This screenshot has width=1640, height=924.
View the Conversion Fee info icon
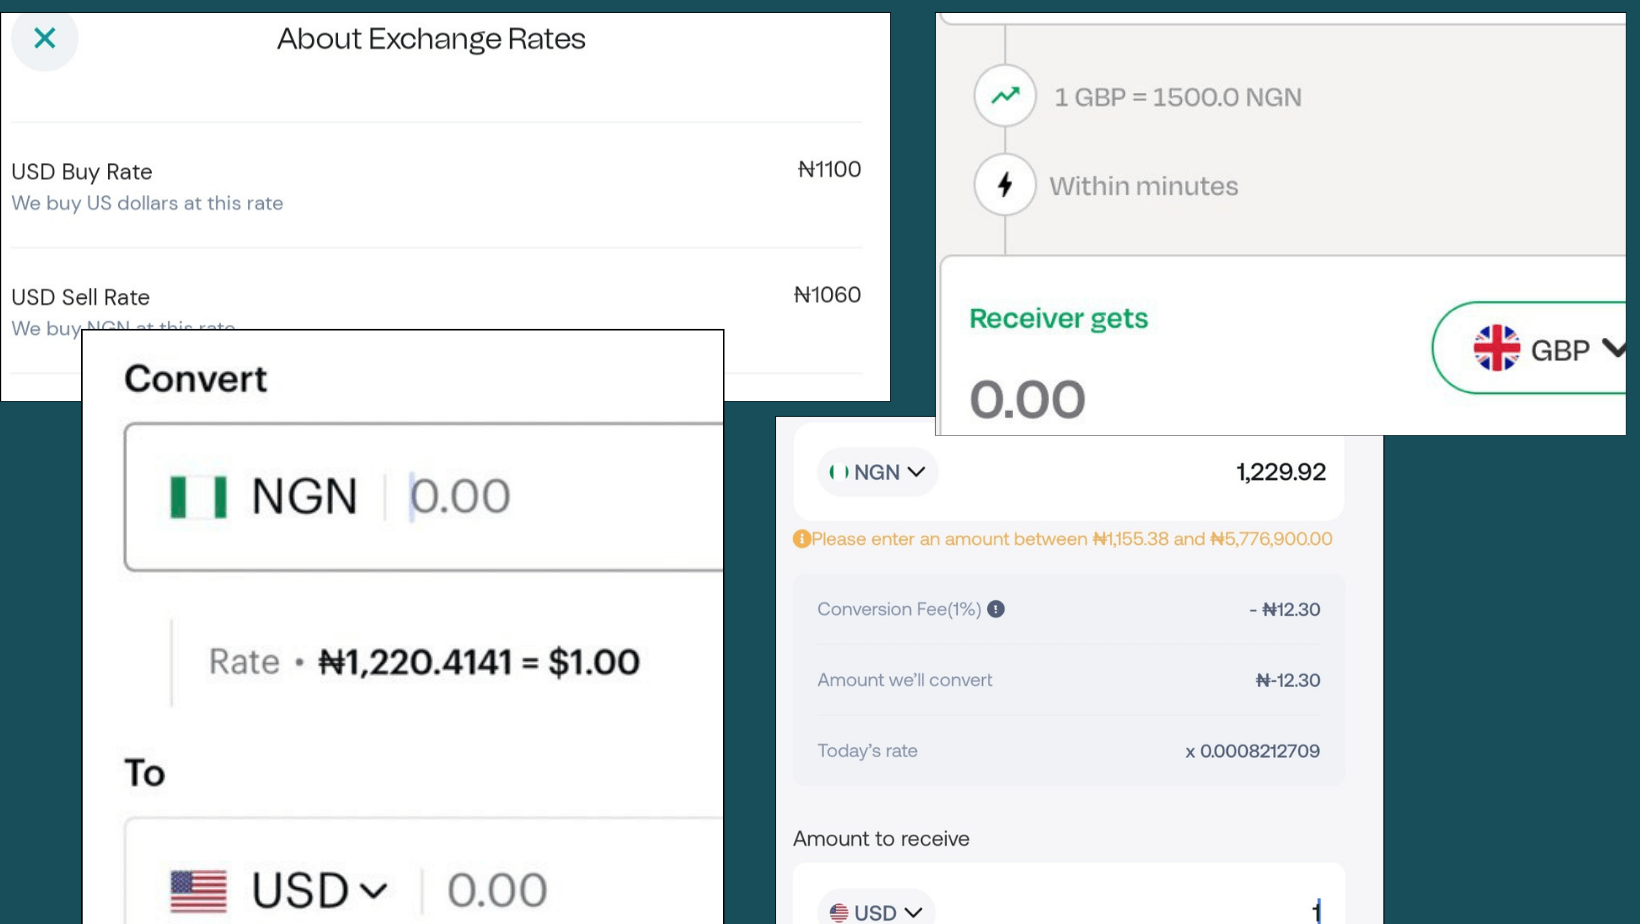pos(996,609)
